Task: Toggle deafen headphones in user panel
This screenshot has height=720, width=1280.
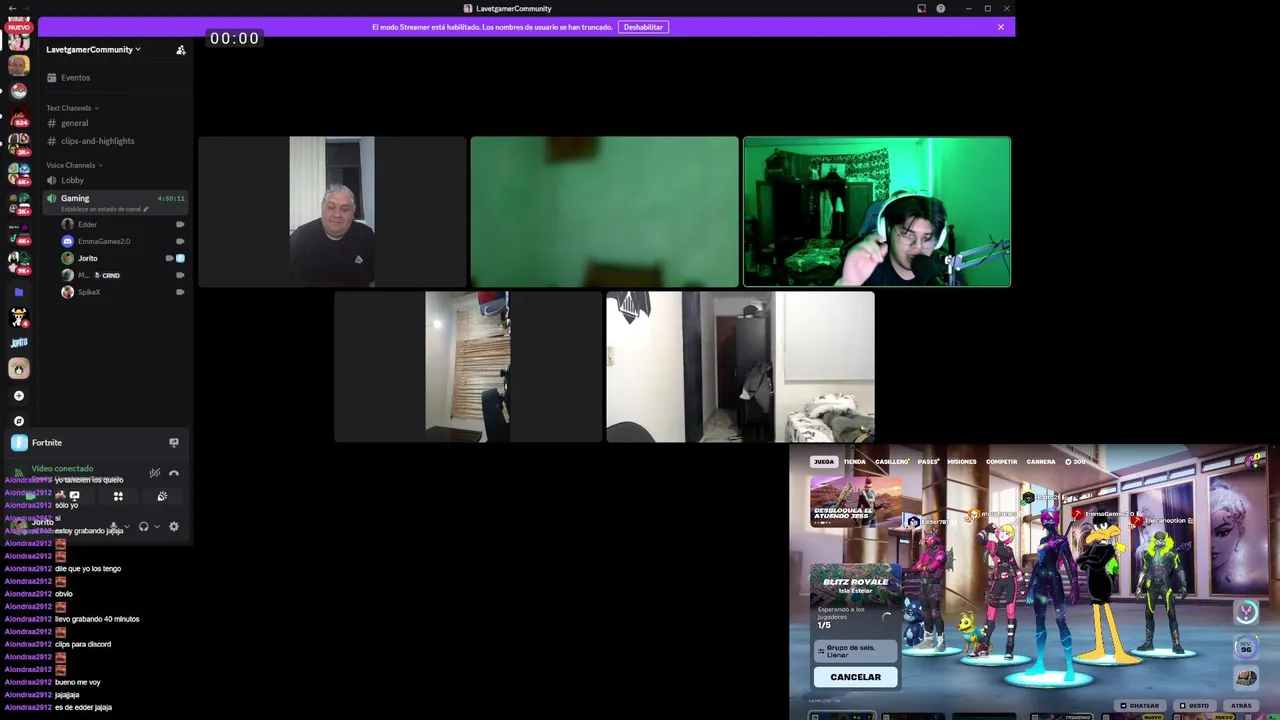Action: coord(144,527)
